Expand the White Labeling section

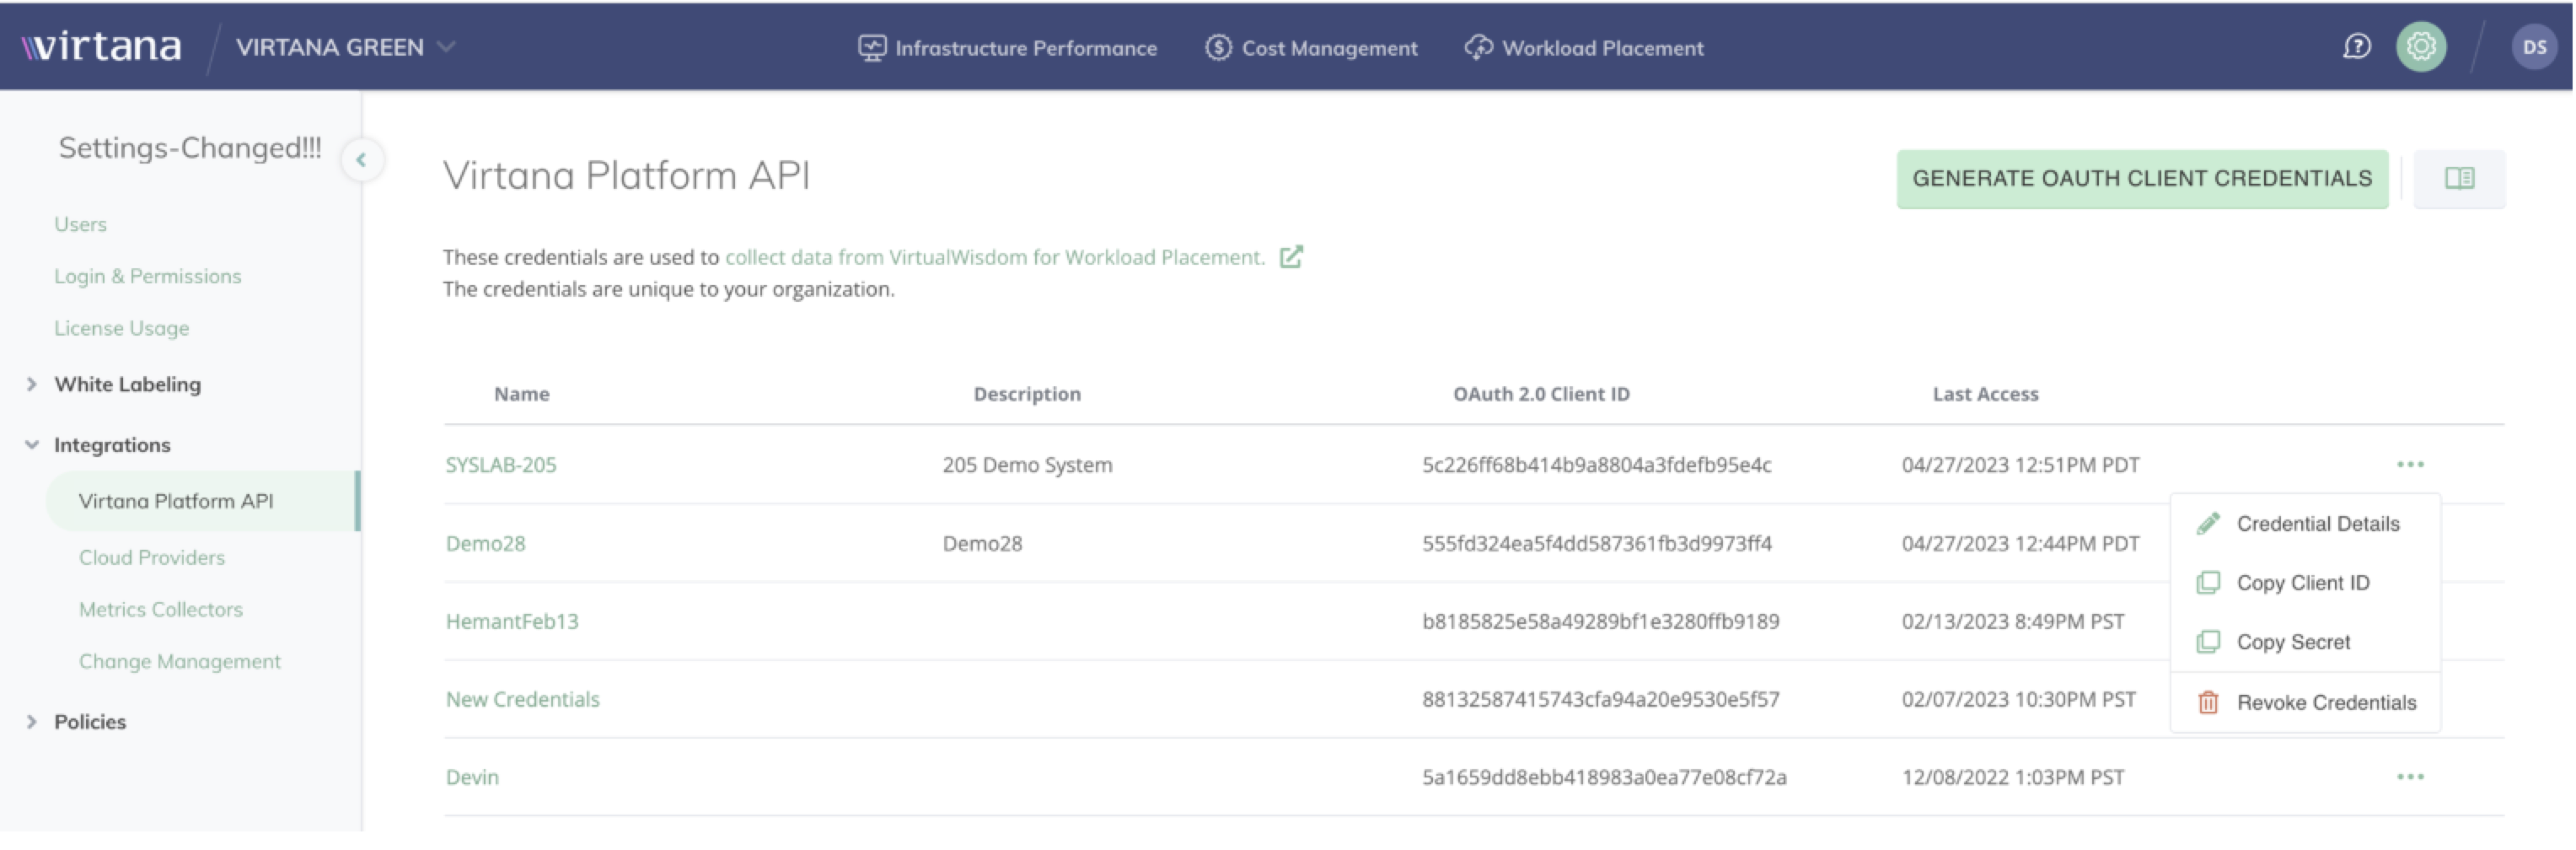pos(32,385)
